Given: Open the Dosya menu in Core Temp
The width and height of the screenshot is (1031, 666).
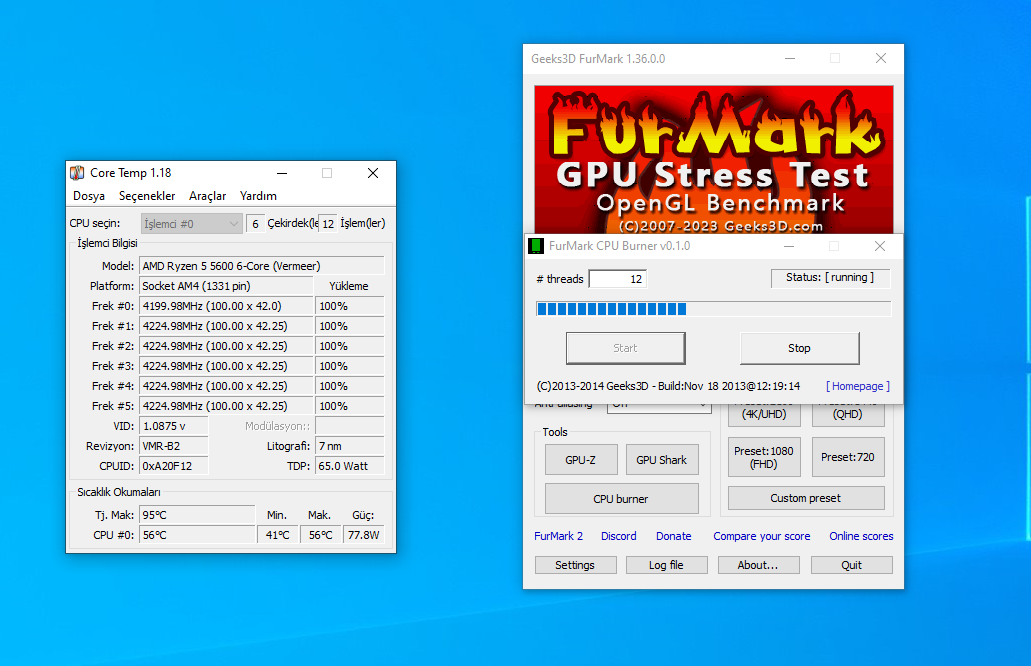Looking at the screenshot, I should (x=89, y=196).
